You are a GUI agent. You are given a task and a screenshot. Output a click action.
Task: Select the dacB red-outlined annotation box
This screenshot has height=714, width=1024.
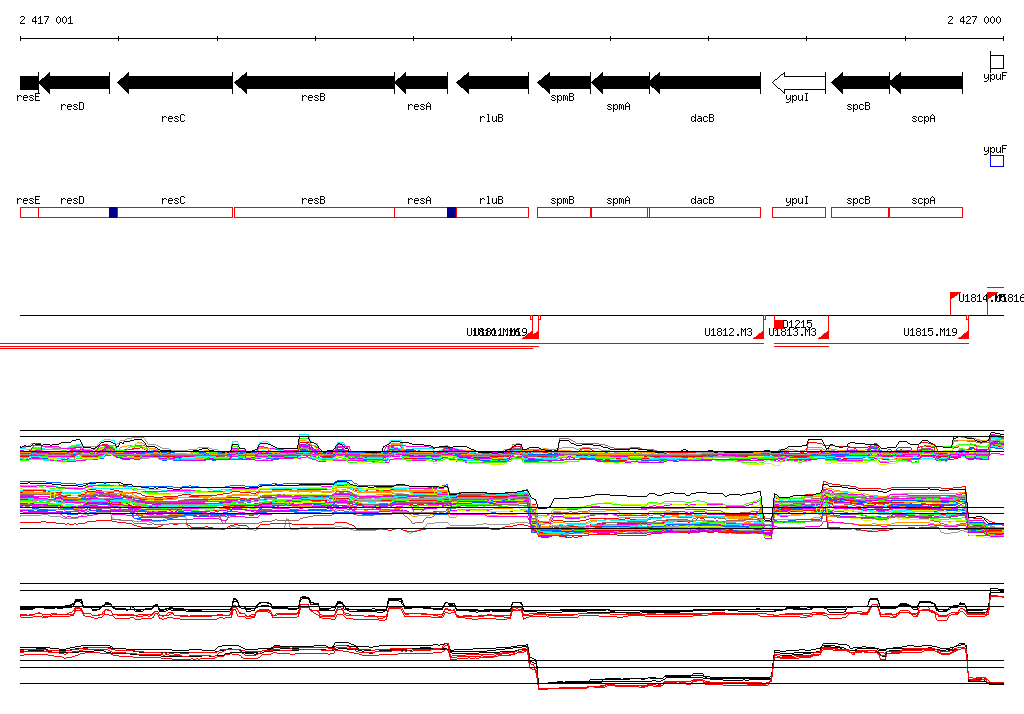pyautogui.click(x=704, y=212)
